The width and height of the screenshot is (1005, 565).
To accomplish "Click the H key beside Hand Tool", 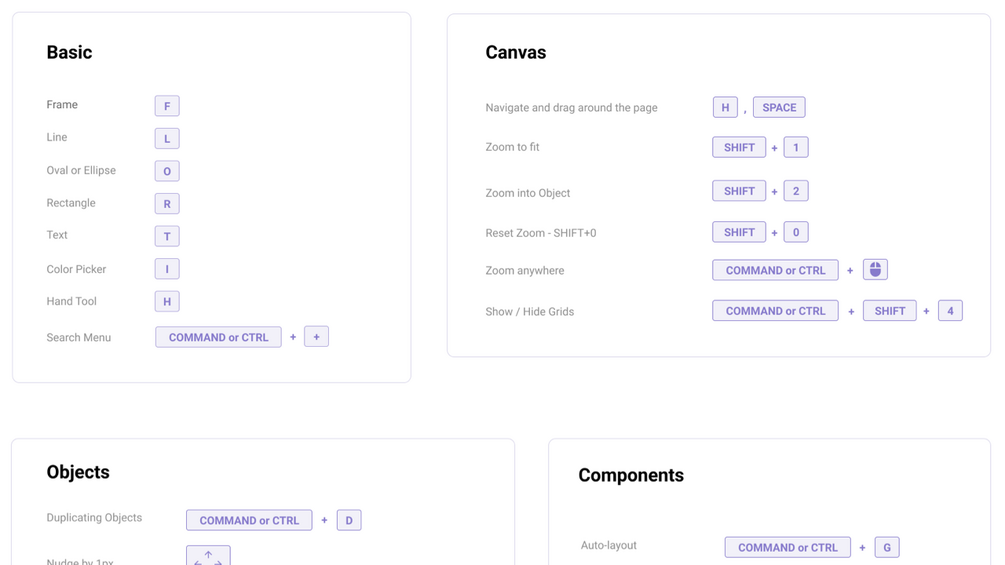I will 167,301.
